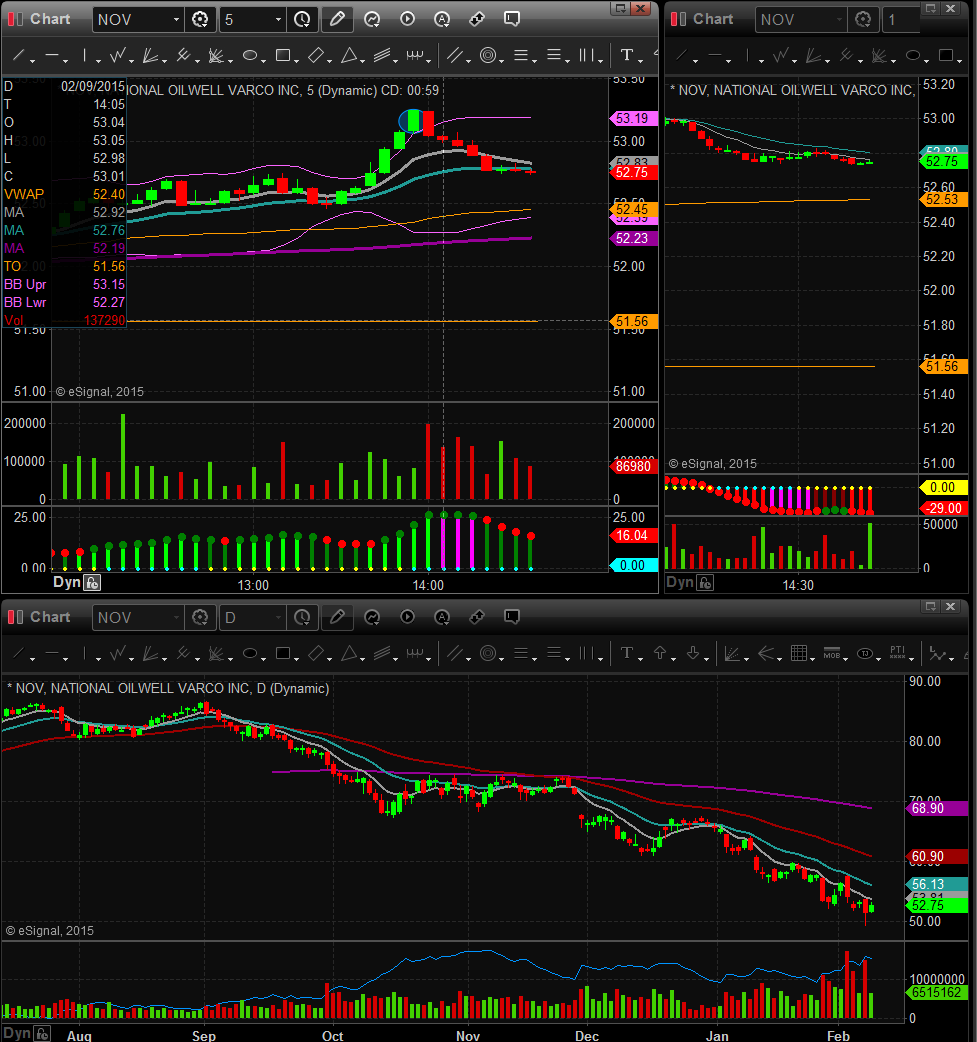The height and width of the screenshot is (1042, 977).
Task: Select the ellipse tool in 5-minute chart toolbar
Action: [250, 56]
